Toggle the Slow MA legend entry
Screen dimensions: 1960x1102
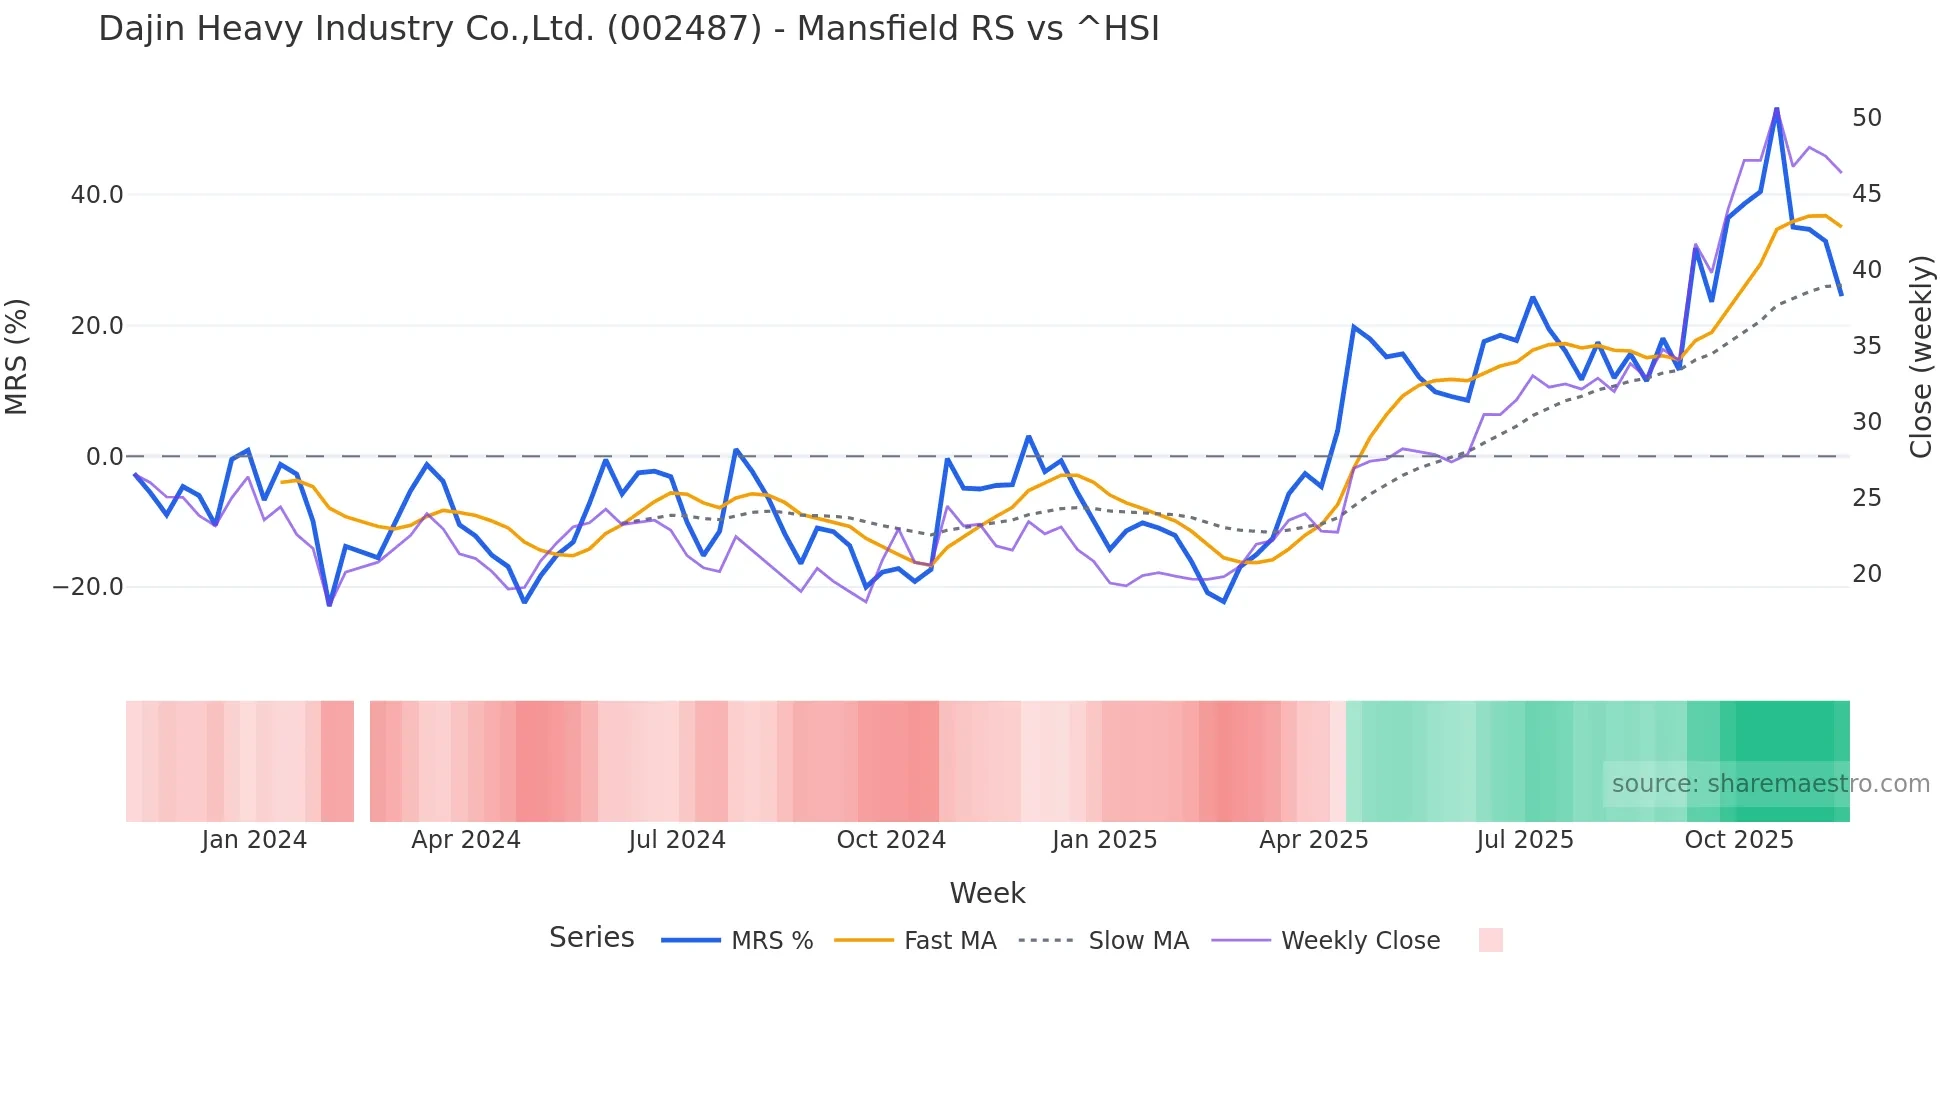(x=1104, y=941)
